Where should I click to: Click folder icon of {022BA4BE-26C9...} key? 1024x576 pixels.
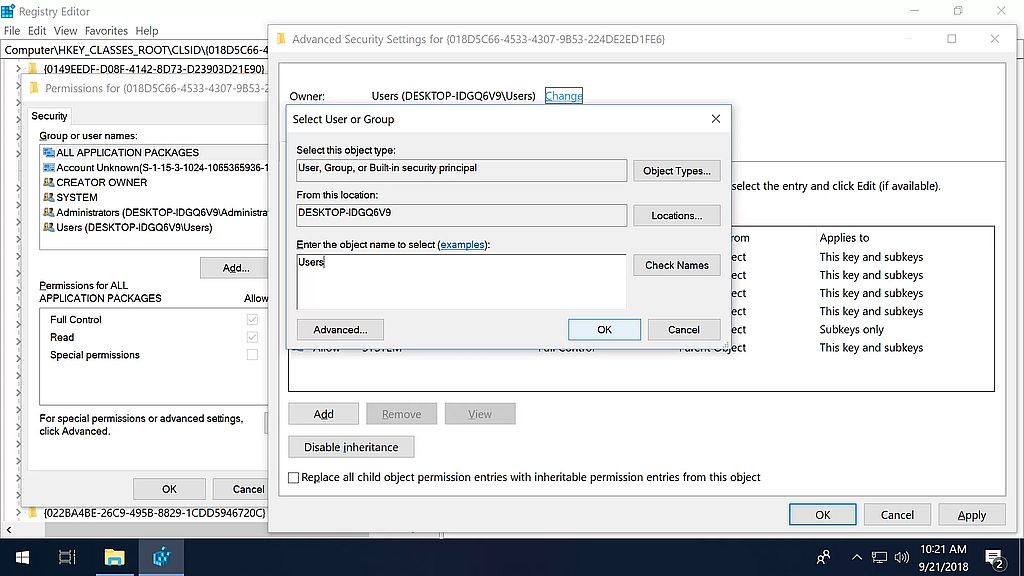(x=33, y=513)
